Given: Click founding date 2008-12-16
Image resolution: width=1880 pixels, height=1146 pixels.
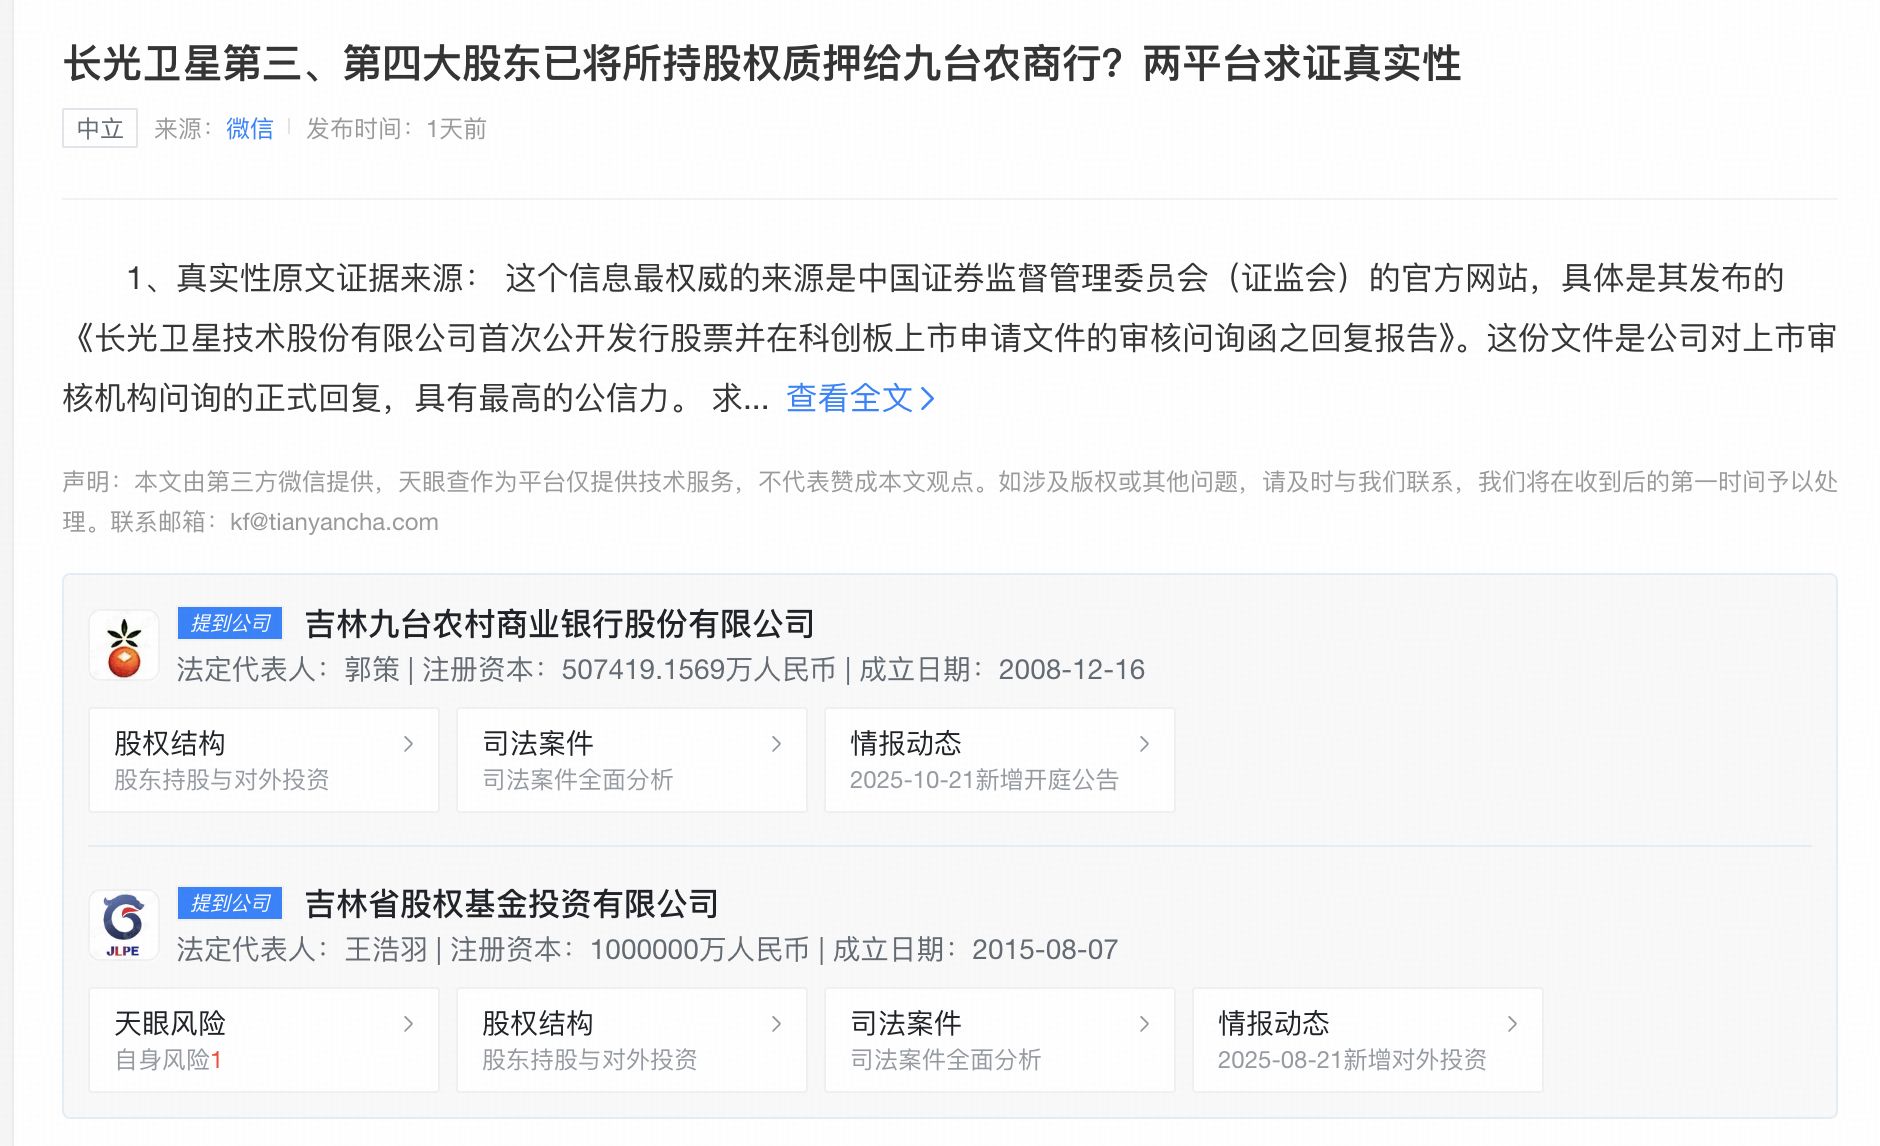Looking at the screenshot, I should pyautogui.click(x=1071, y=670).
